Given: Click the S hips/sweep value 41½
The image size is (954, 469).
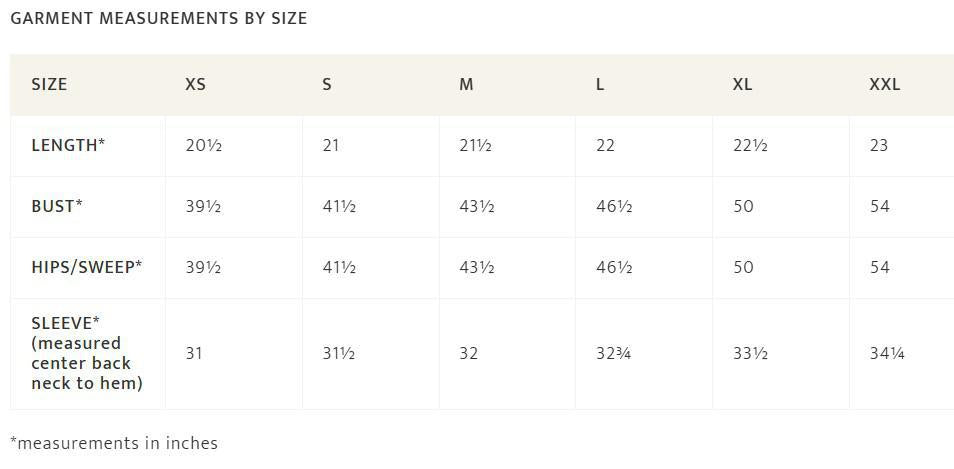Looking at the screenshot, I should (339, 267).
